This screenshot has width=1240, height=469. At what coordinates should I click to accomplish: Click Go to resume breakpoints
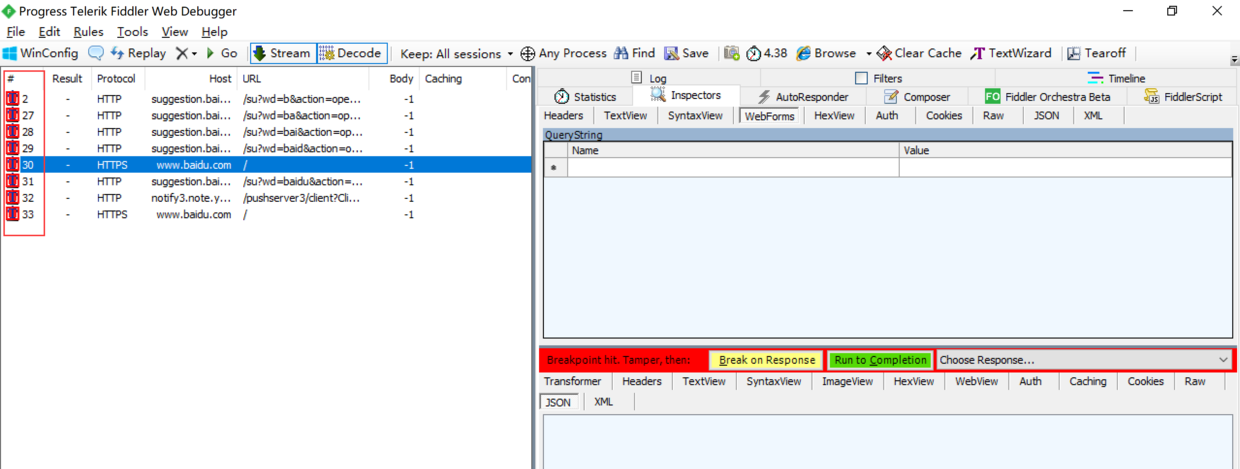pos(222,53)
